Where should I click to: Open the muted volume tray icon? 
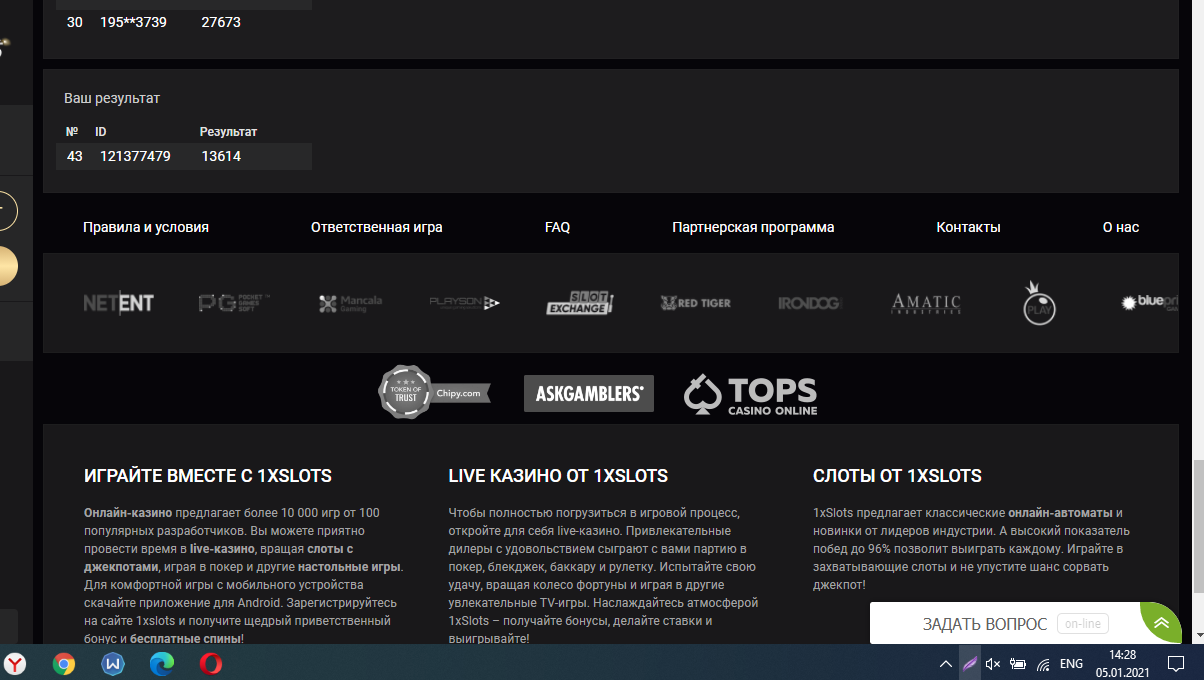(x=993, y=663)
